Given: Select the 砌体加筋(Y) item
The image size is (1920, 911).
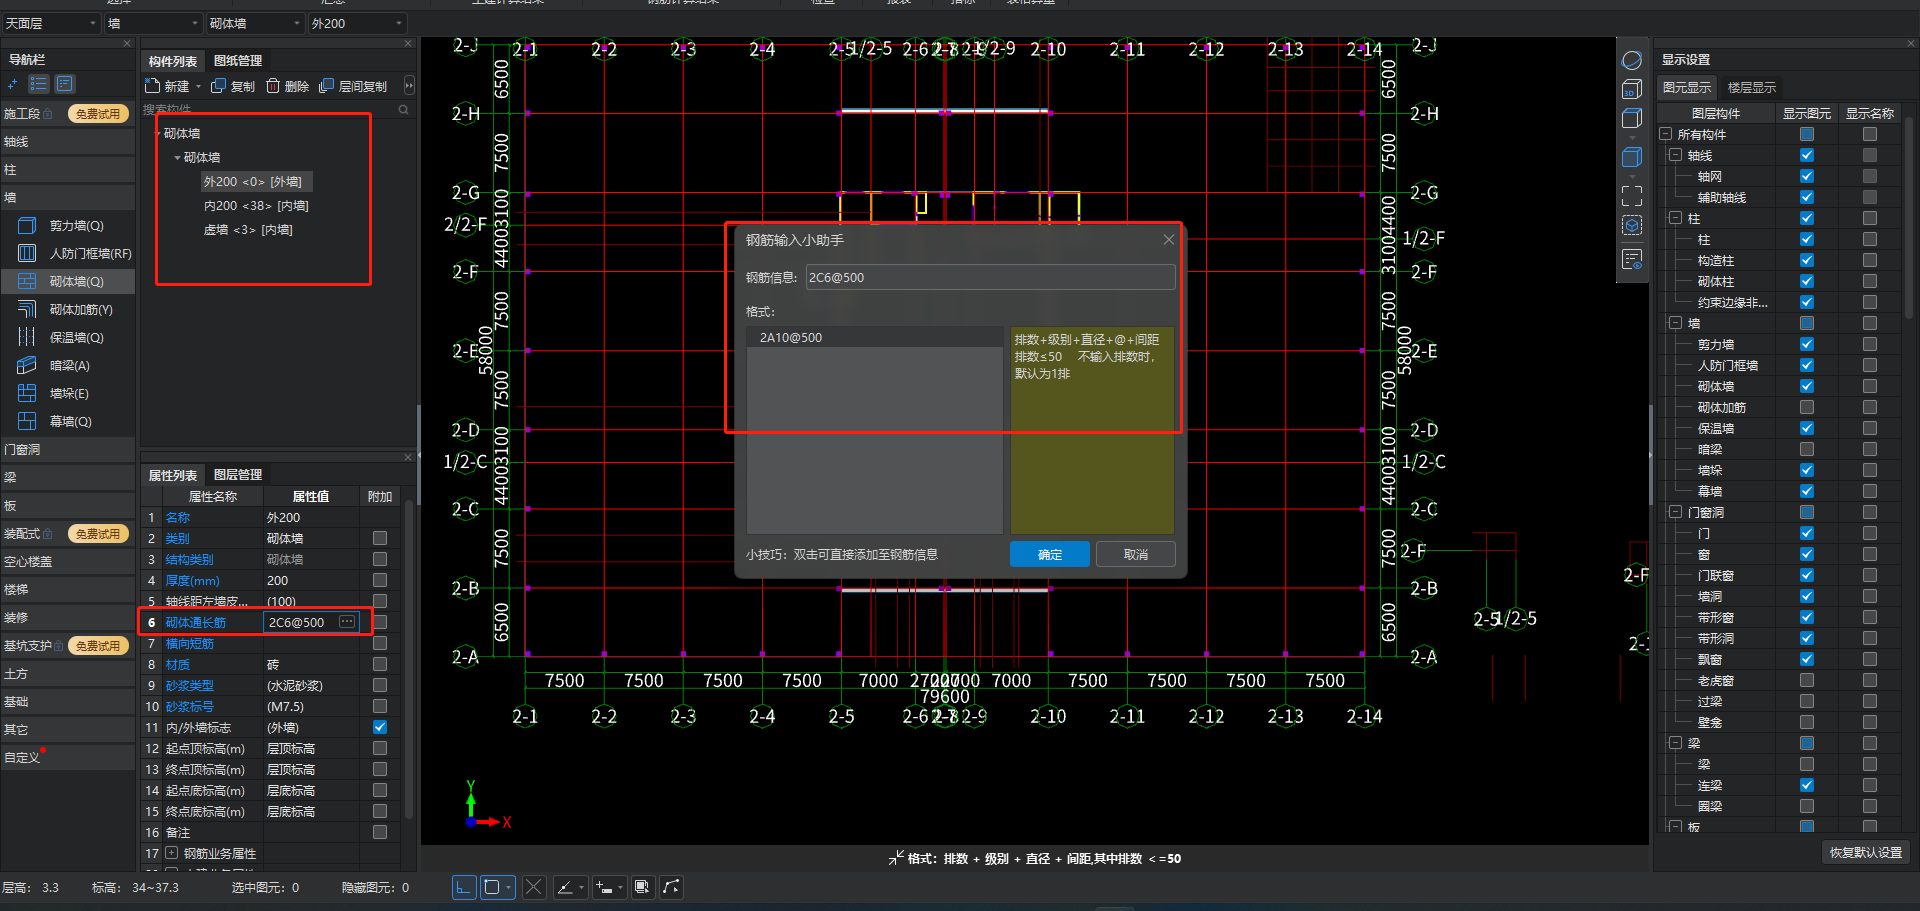Looking at the screenshot, I should 68,310.
